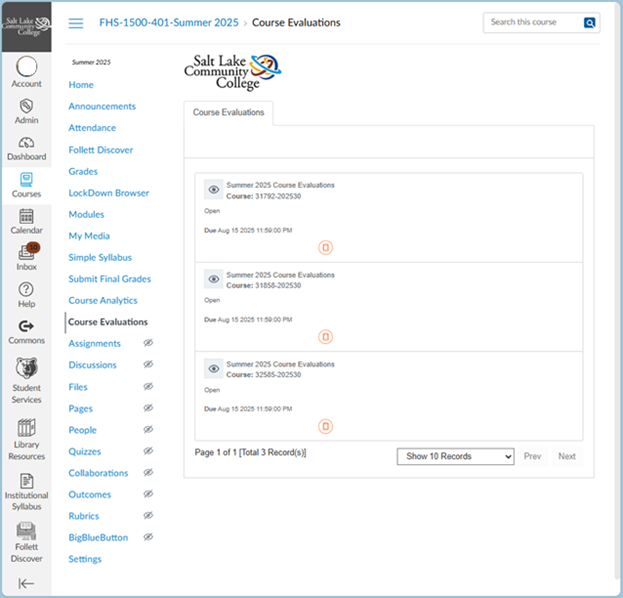Viewport: 623px width, 598px height.
Task: Open the Commons icon
Action: coord(26,331)
